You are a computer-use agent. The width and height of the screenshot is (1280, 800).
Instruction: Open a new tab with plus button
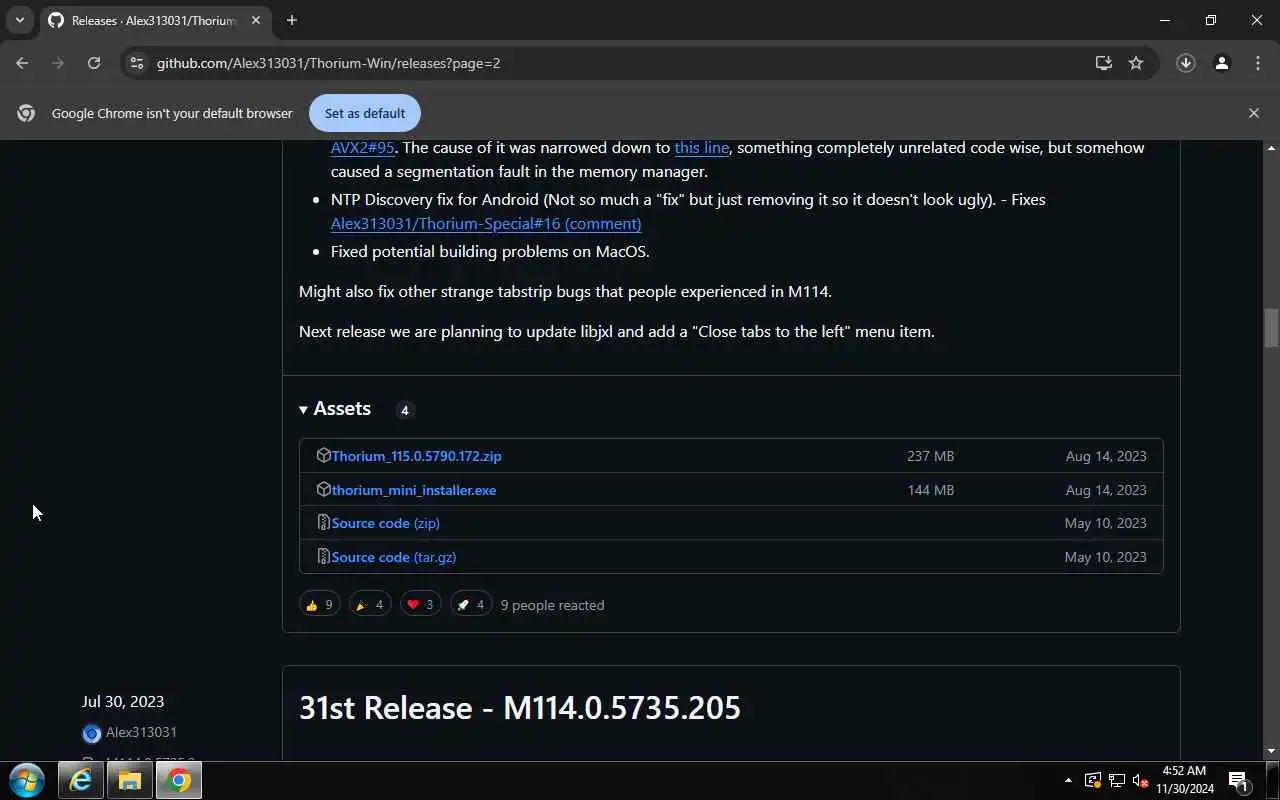click(291, 20)
